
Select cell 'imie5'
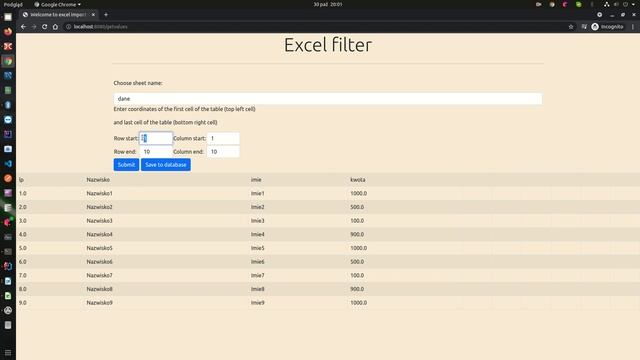(x=258, y=248)
